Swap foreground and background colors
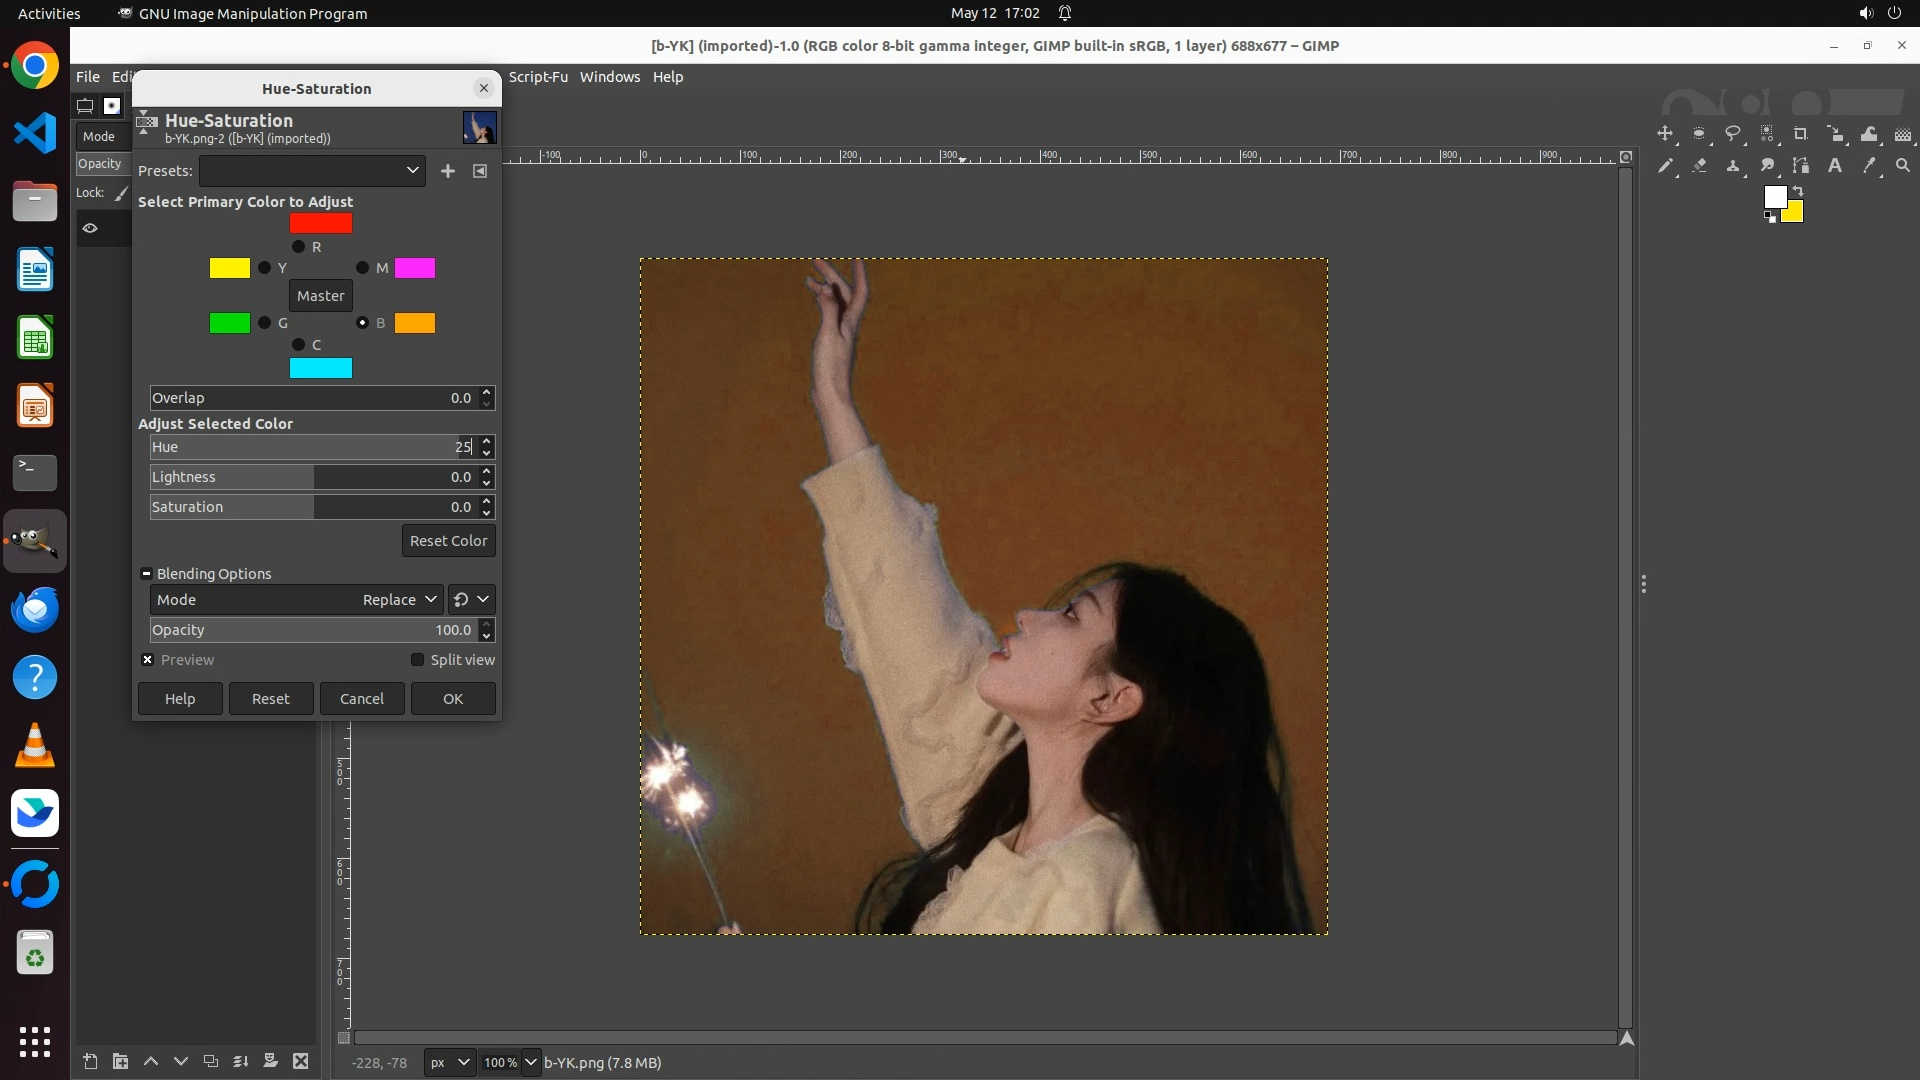This screenshot has height=1080, width=1920. [x=1797, y=190]
